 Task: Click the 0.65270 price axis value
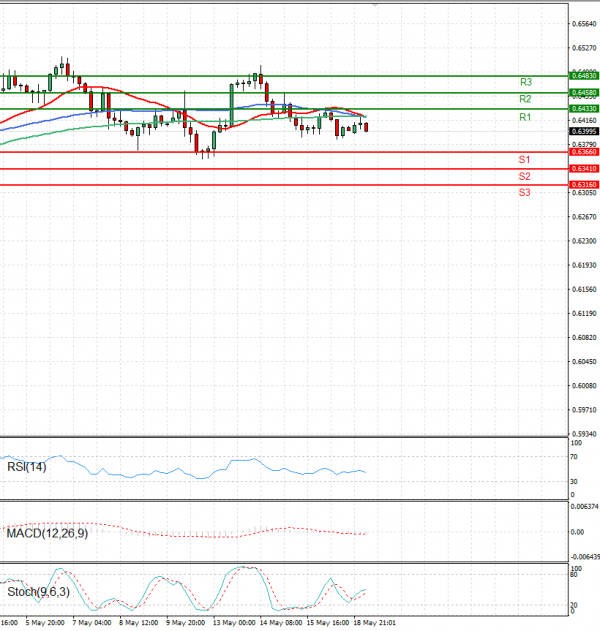click(584, 48)
